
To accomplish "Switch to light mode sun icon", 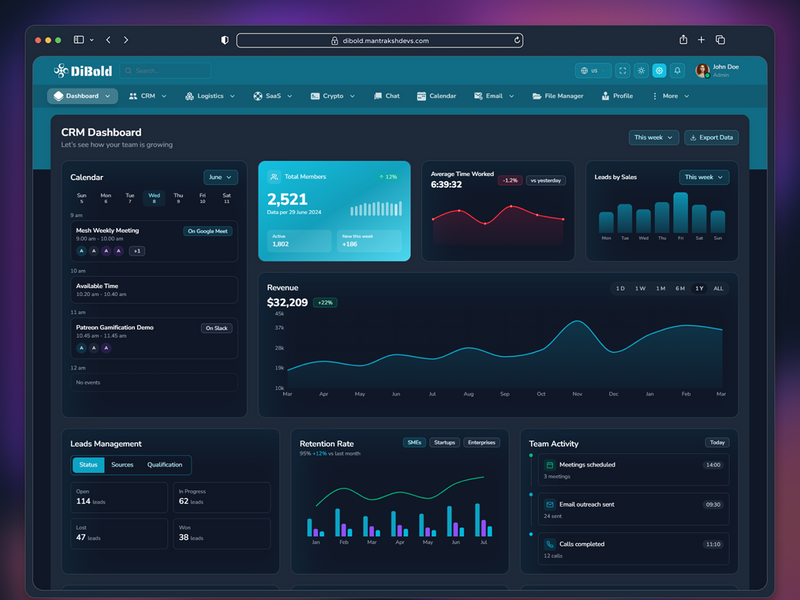I will point(641,71).
